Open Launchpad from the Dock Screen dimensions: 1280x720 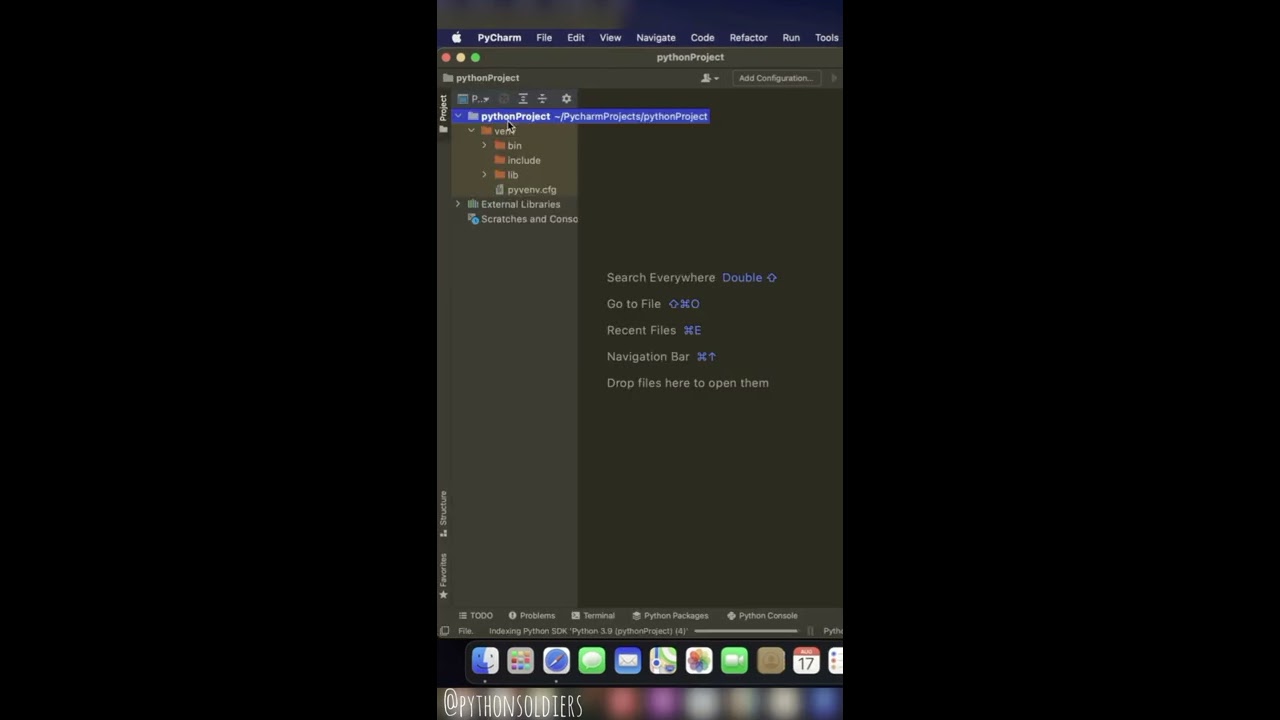(520, 660)
